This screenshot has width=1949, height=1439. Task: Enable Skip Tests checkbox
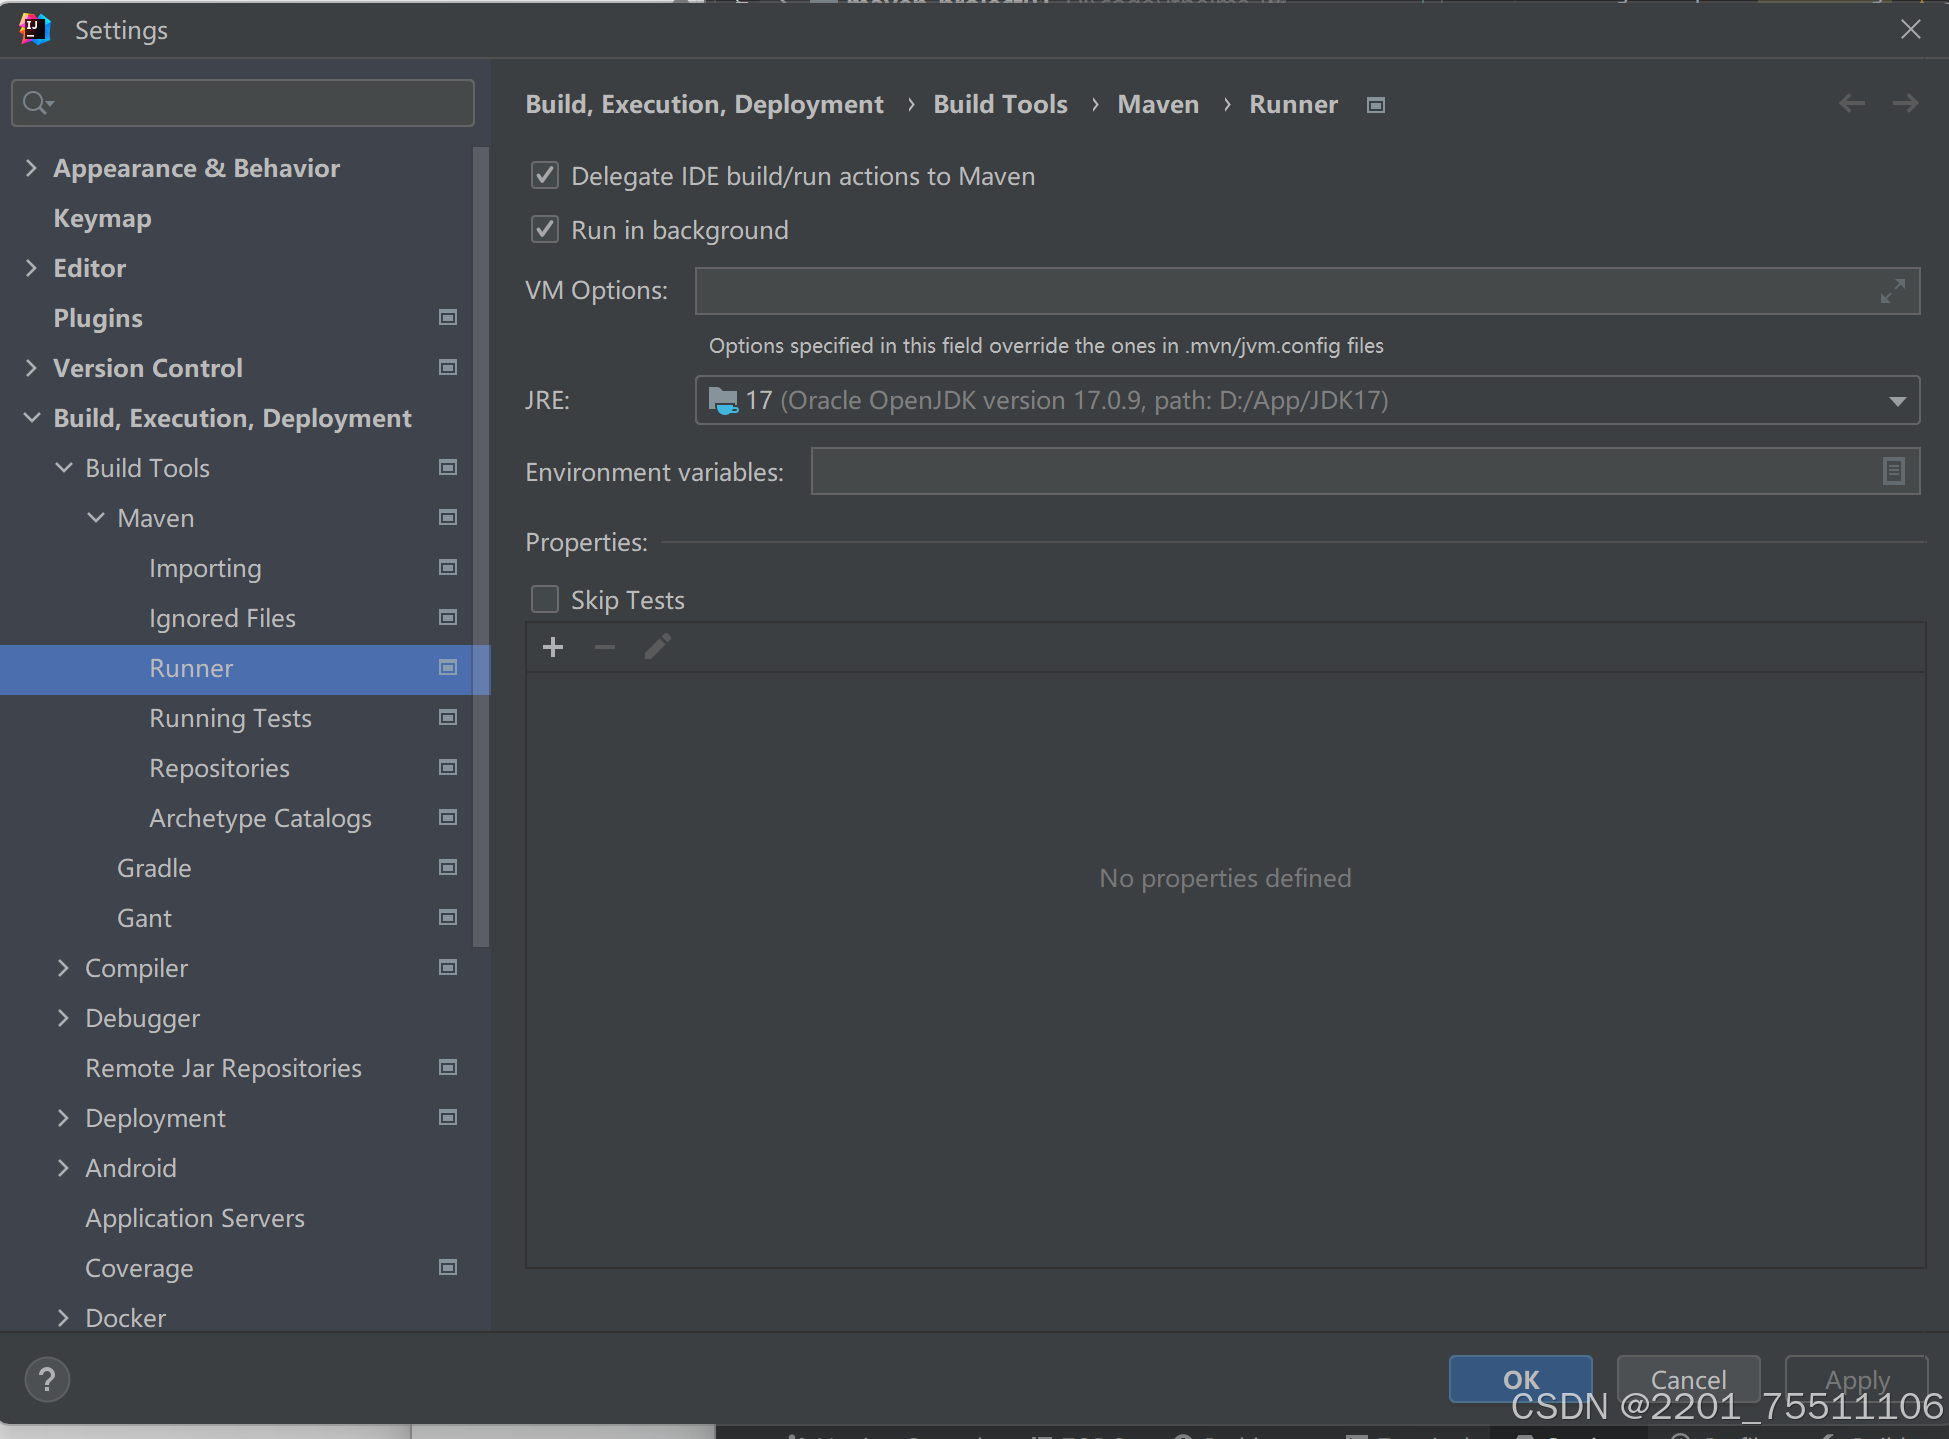[x=545, y=600]
